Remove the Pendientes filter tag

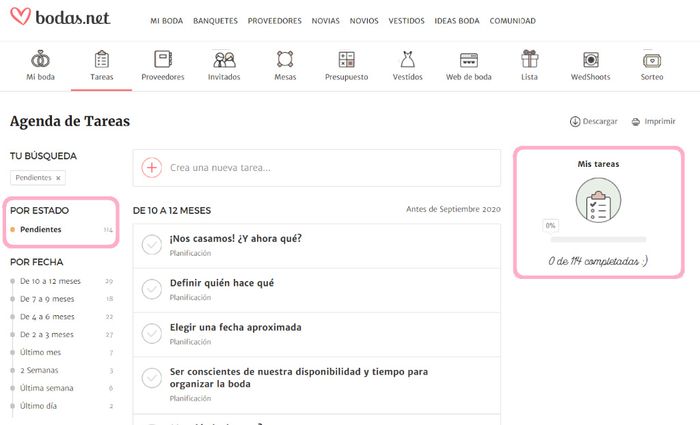point(58,178)
